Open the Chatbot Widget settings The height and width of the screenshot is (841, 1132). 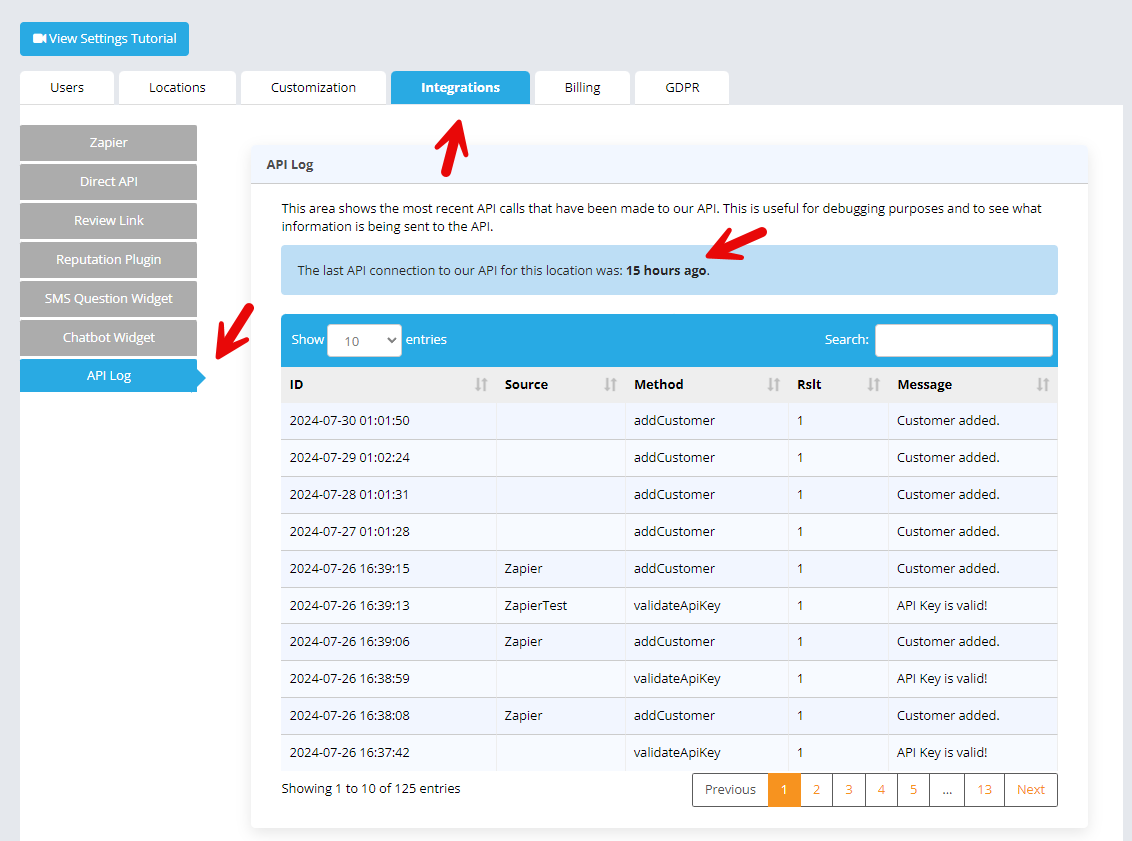(x=108, y=338)
